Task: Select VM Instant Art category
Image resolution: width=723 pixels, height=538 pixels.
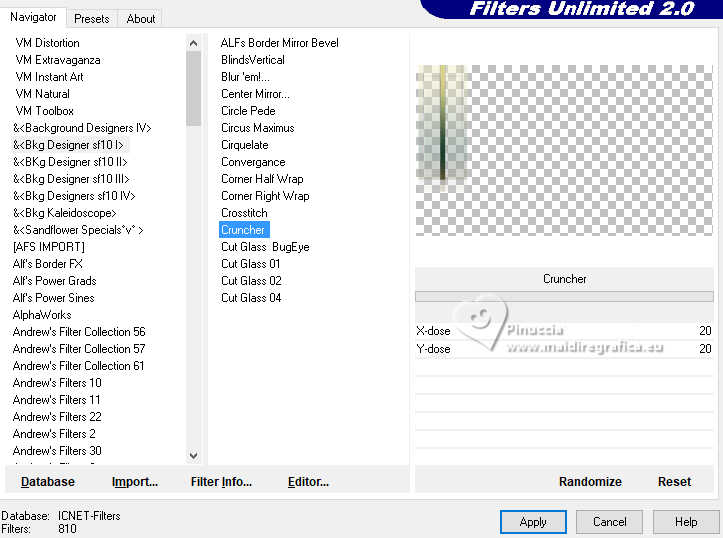Action: 49,77
